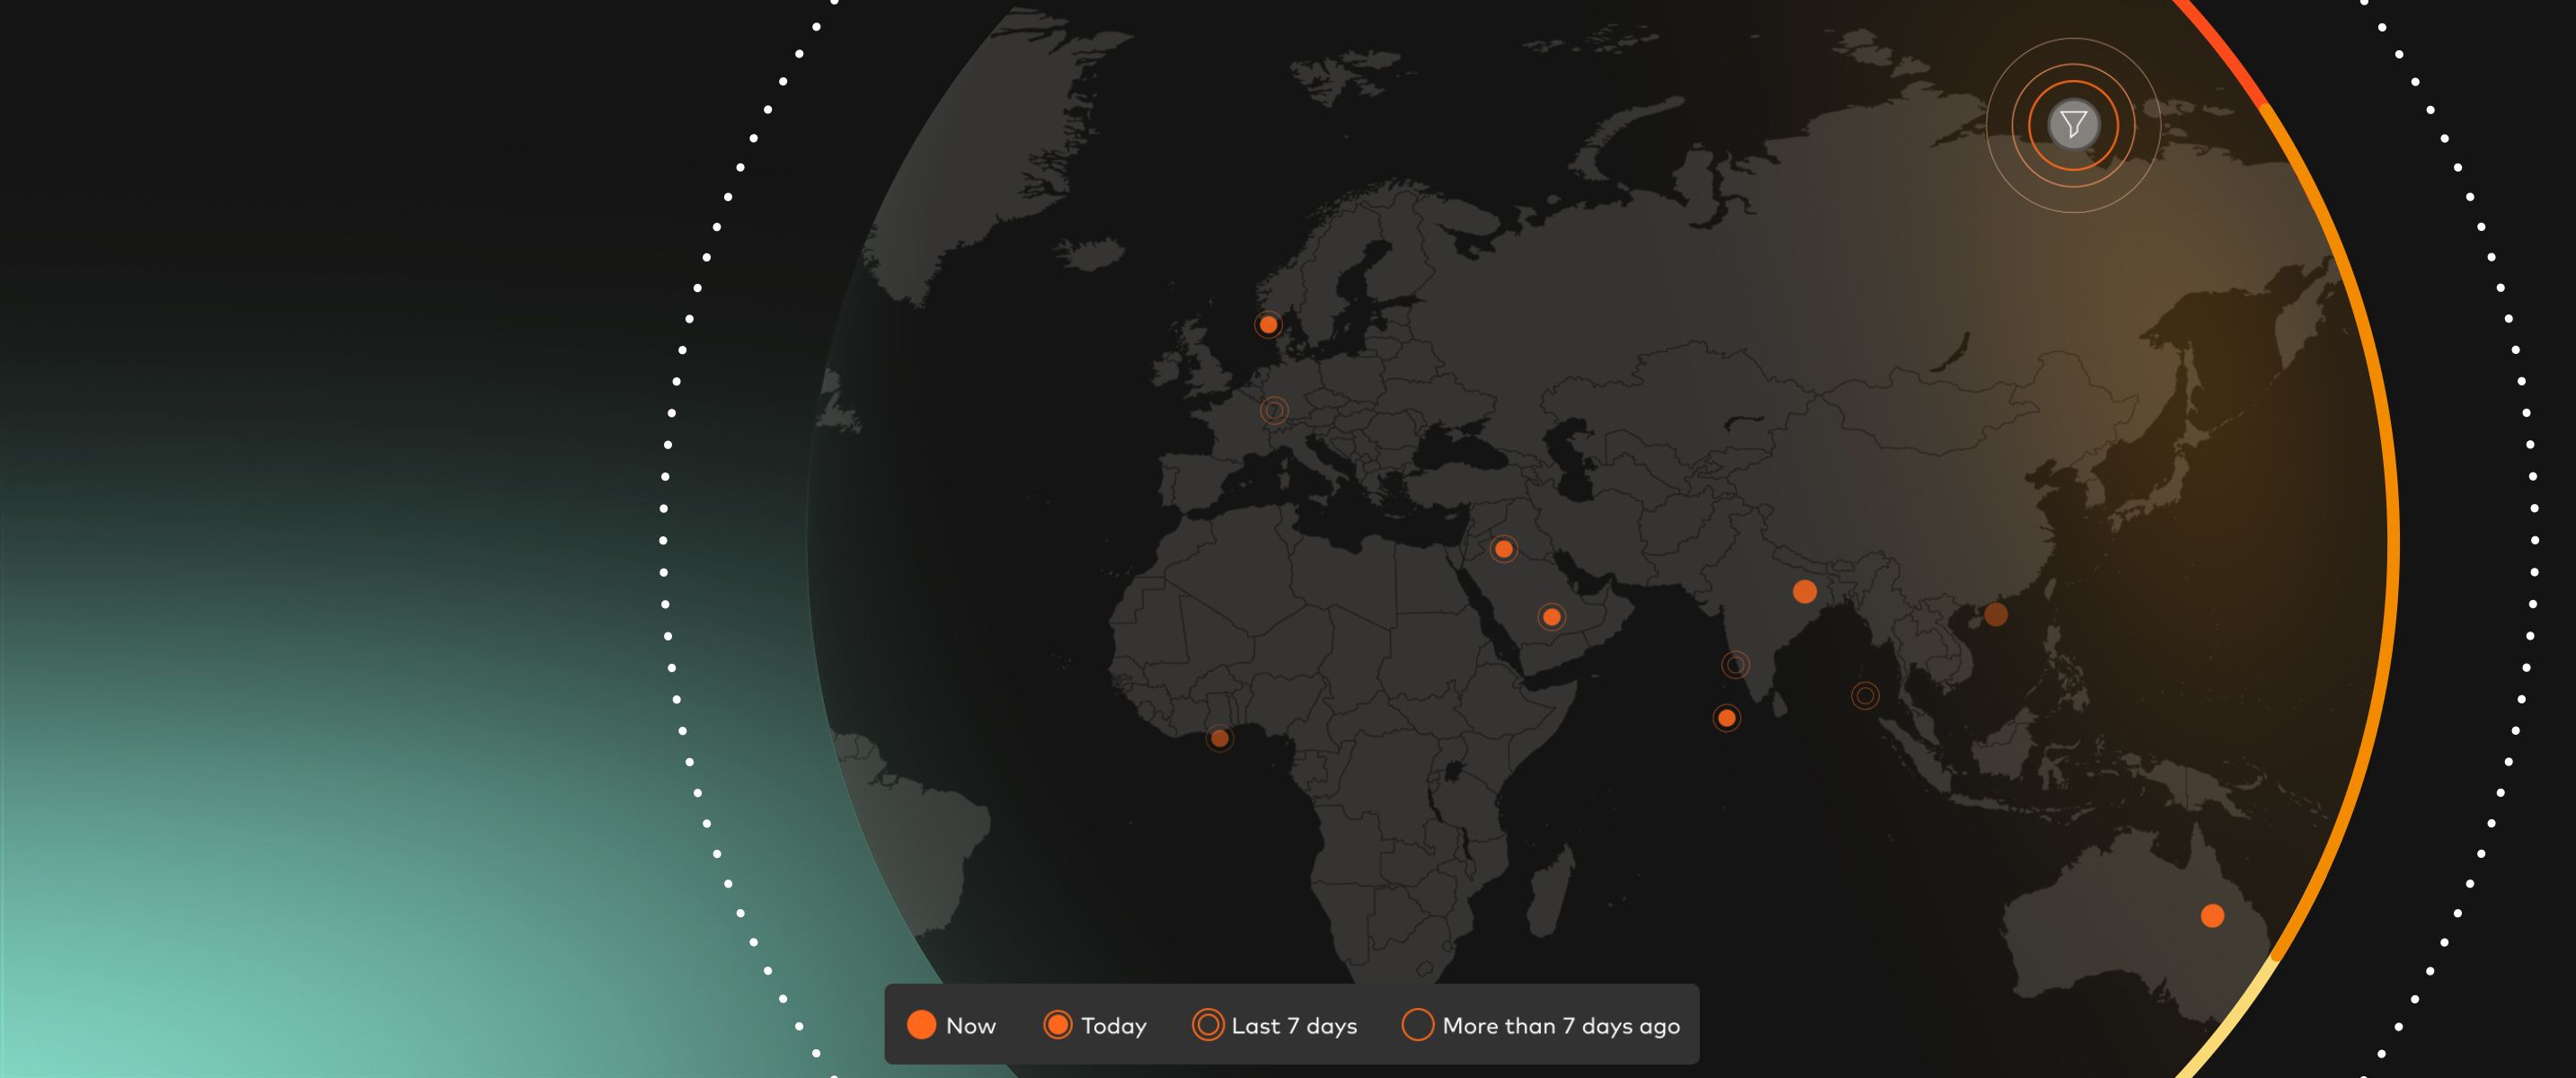The image size is (2576, 1078).
Task: Select the Today legend label
Action: tap(1113, 1026)
